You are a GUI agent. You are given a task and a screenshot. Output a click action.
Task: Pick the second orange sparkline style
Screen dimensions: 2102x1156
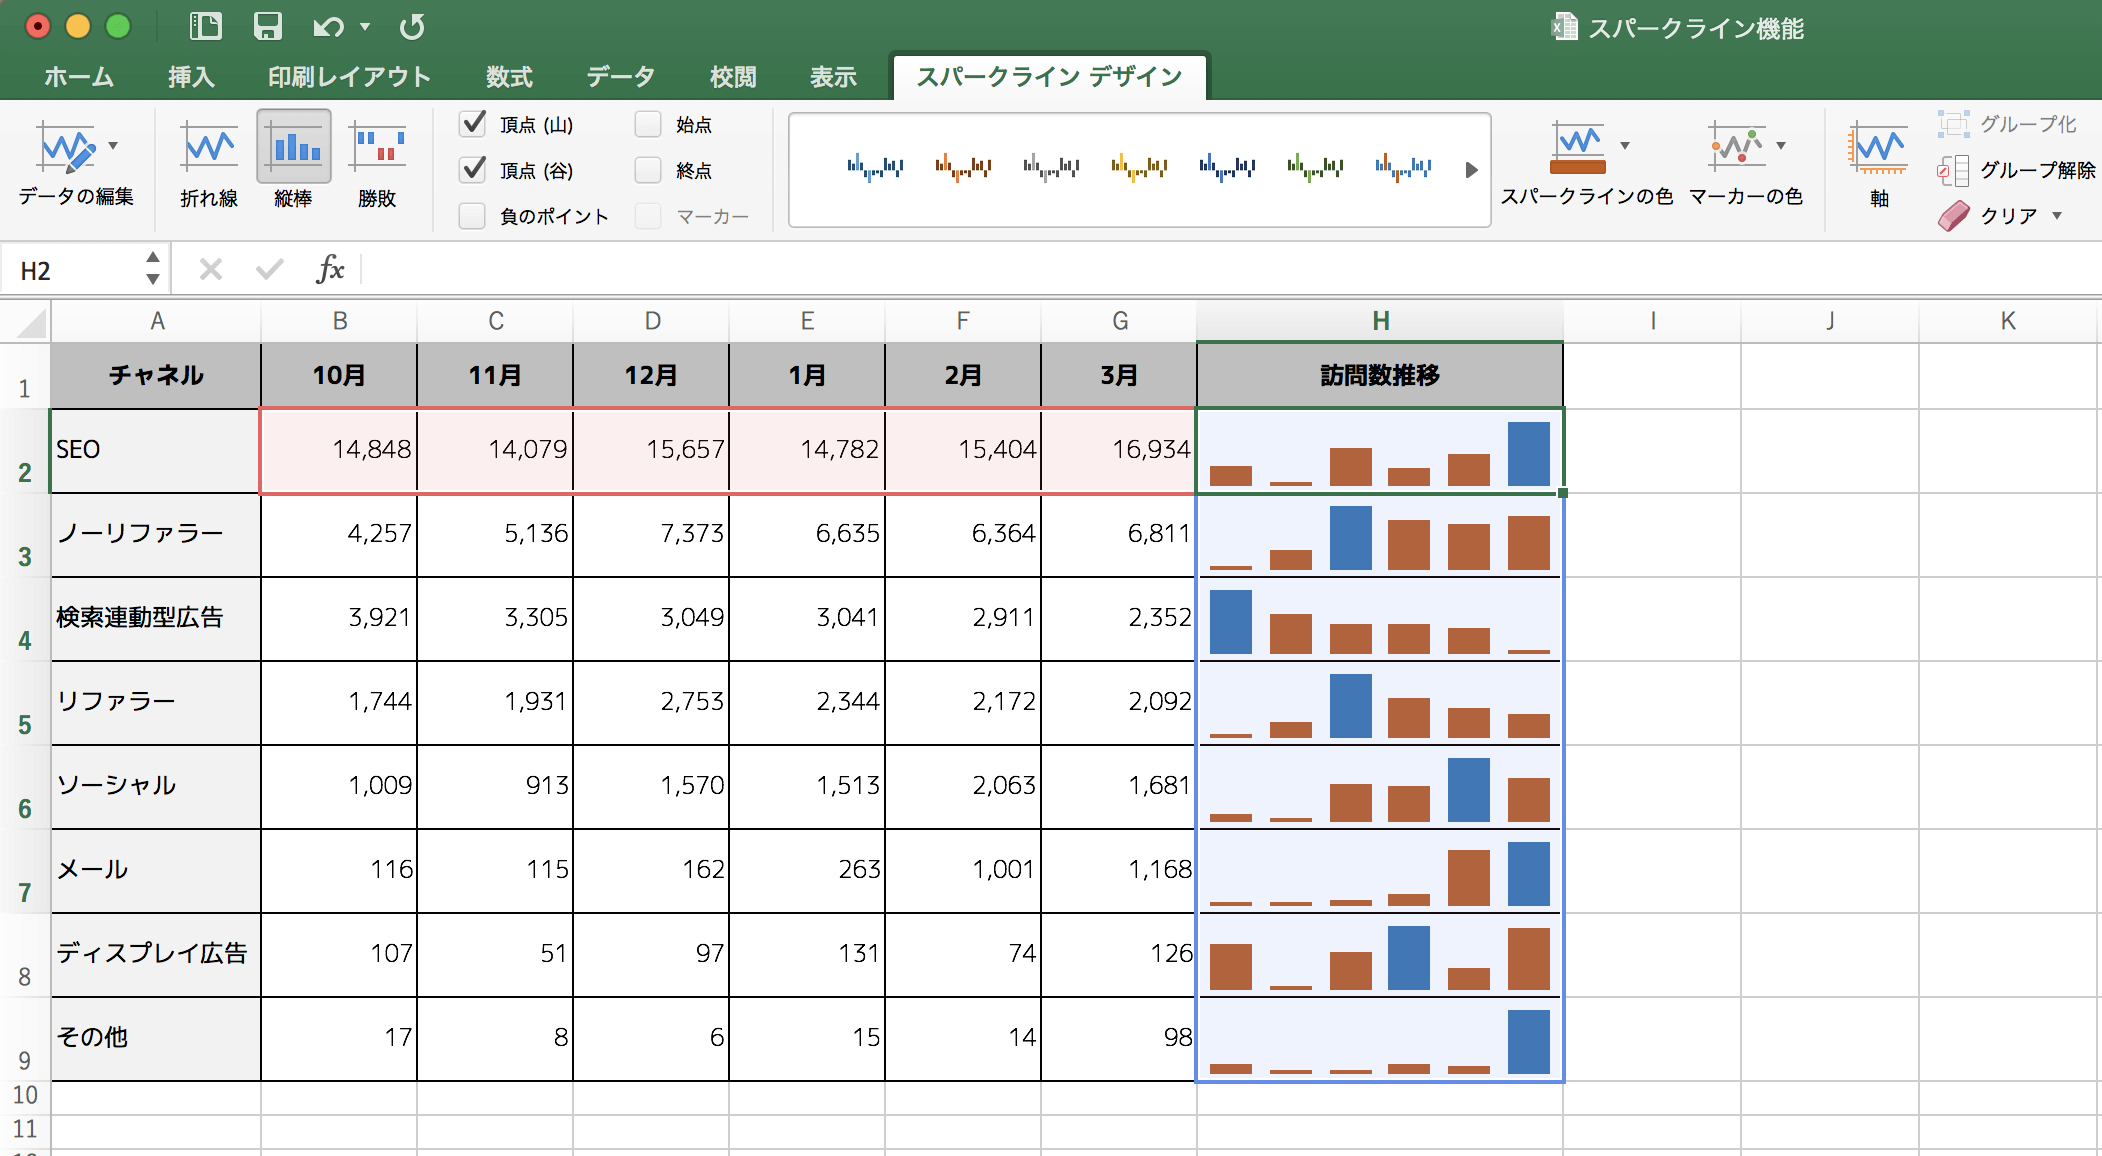click(x=963, y=168)
